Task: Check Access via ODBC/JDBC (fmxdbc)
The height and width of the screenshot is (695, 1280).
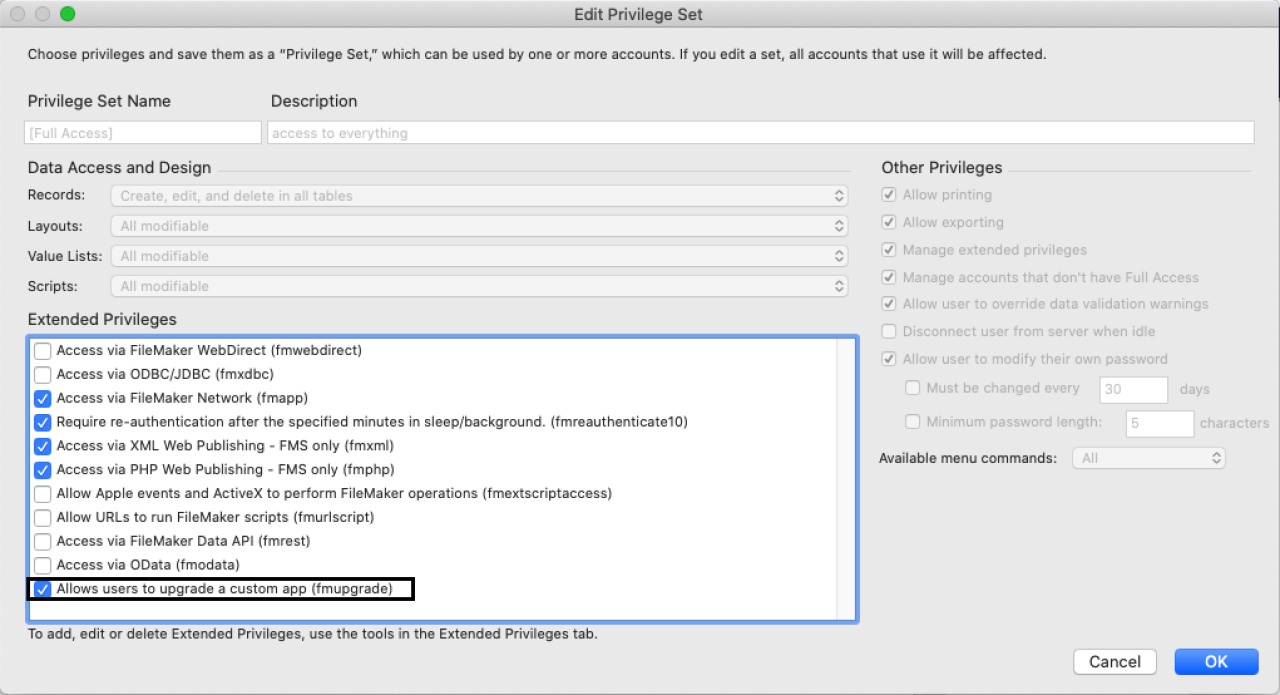Action: click(43, 375)
